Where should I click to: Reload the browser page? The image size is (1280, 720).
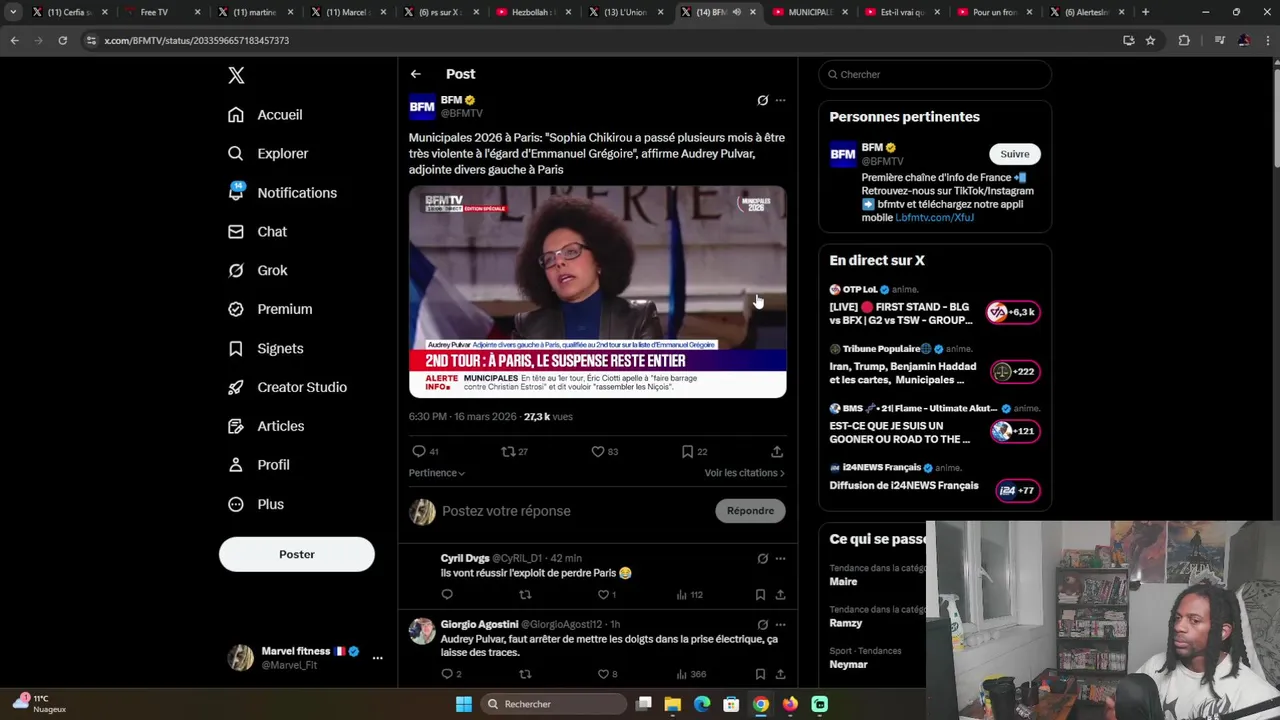(62, 40)
